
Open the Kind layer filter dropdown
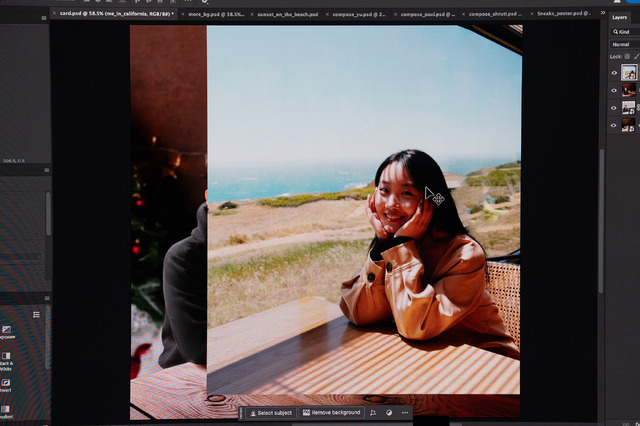pyautogui.click(x=624, y=31)
